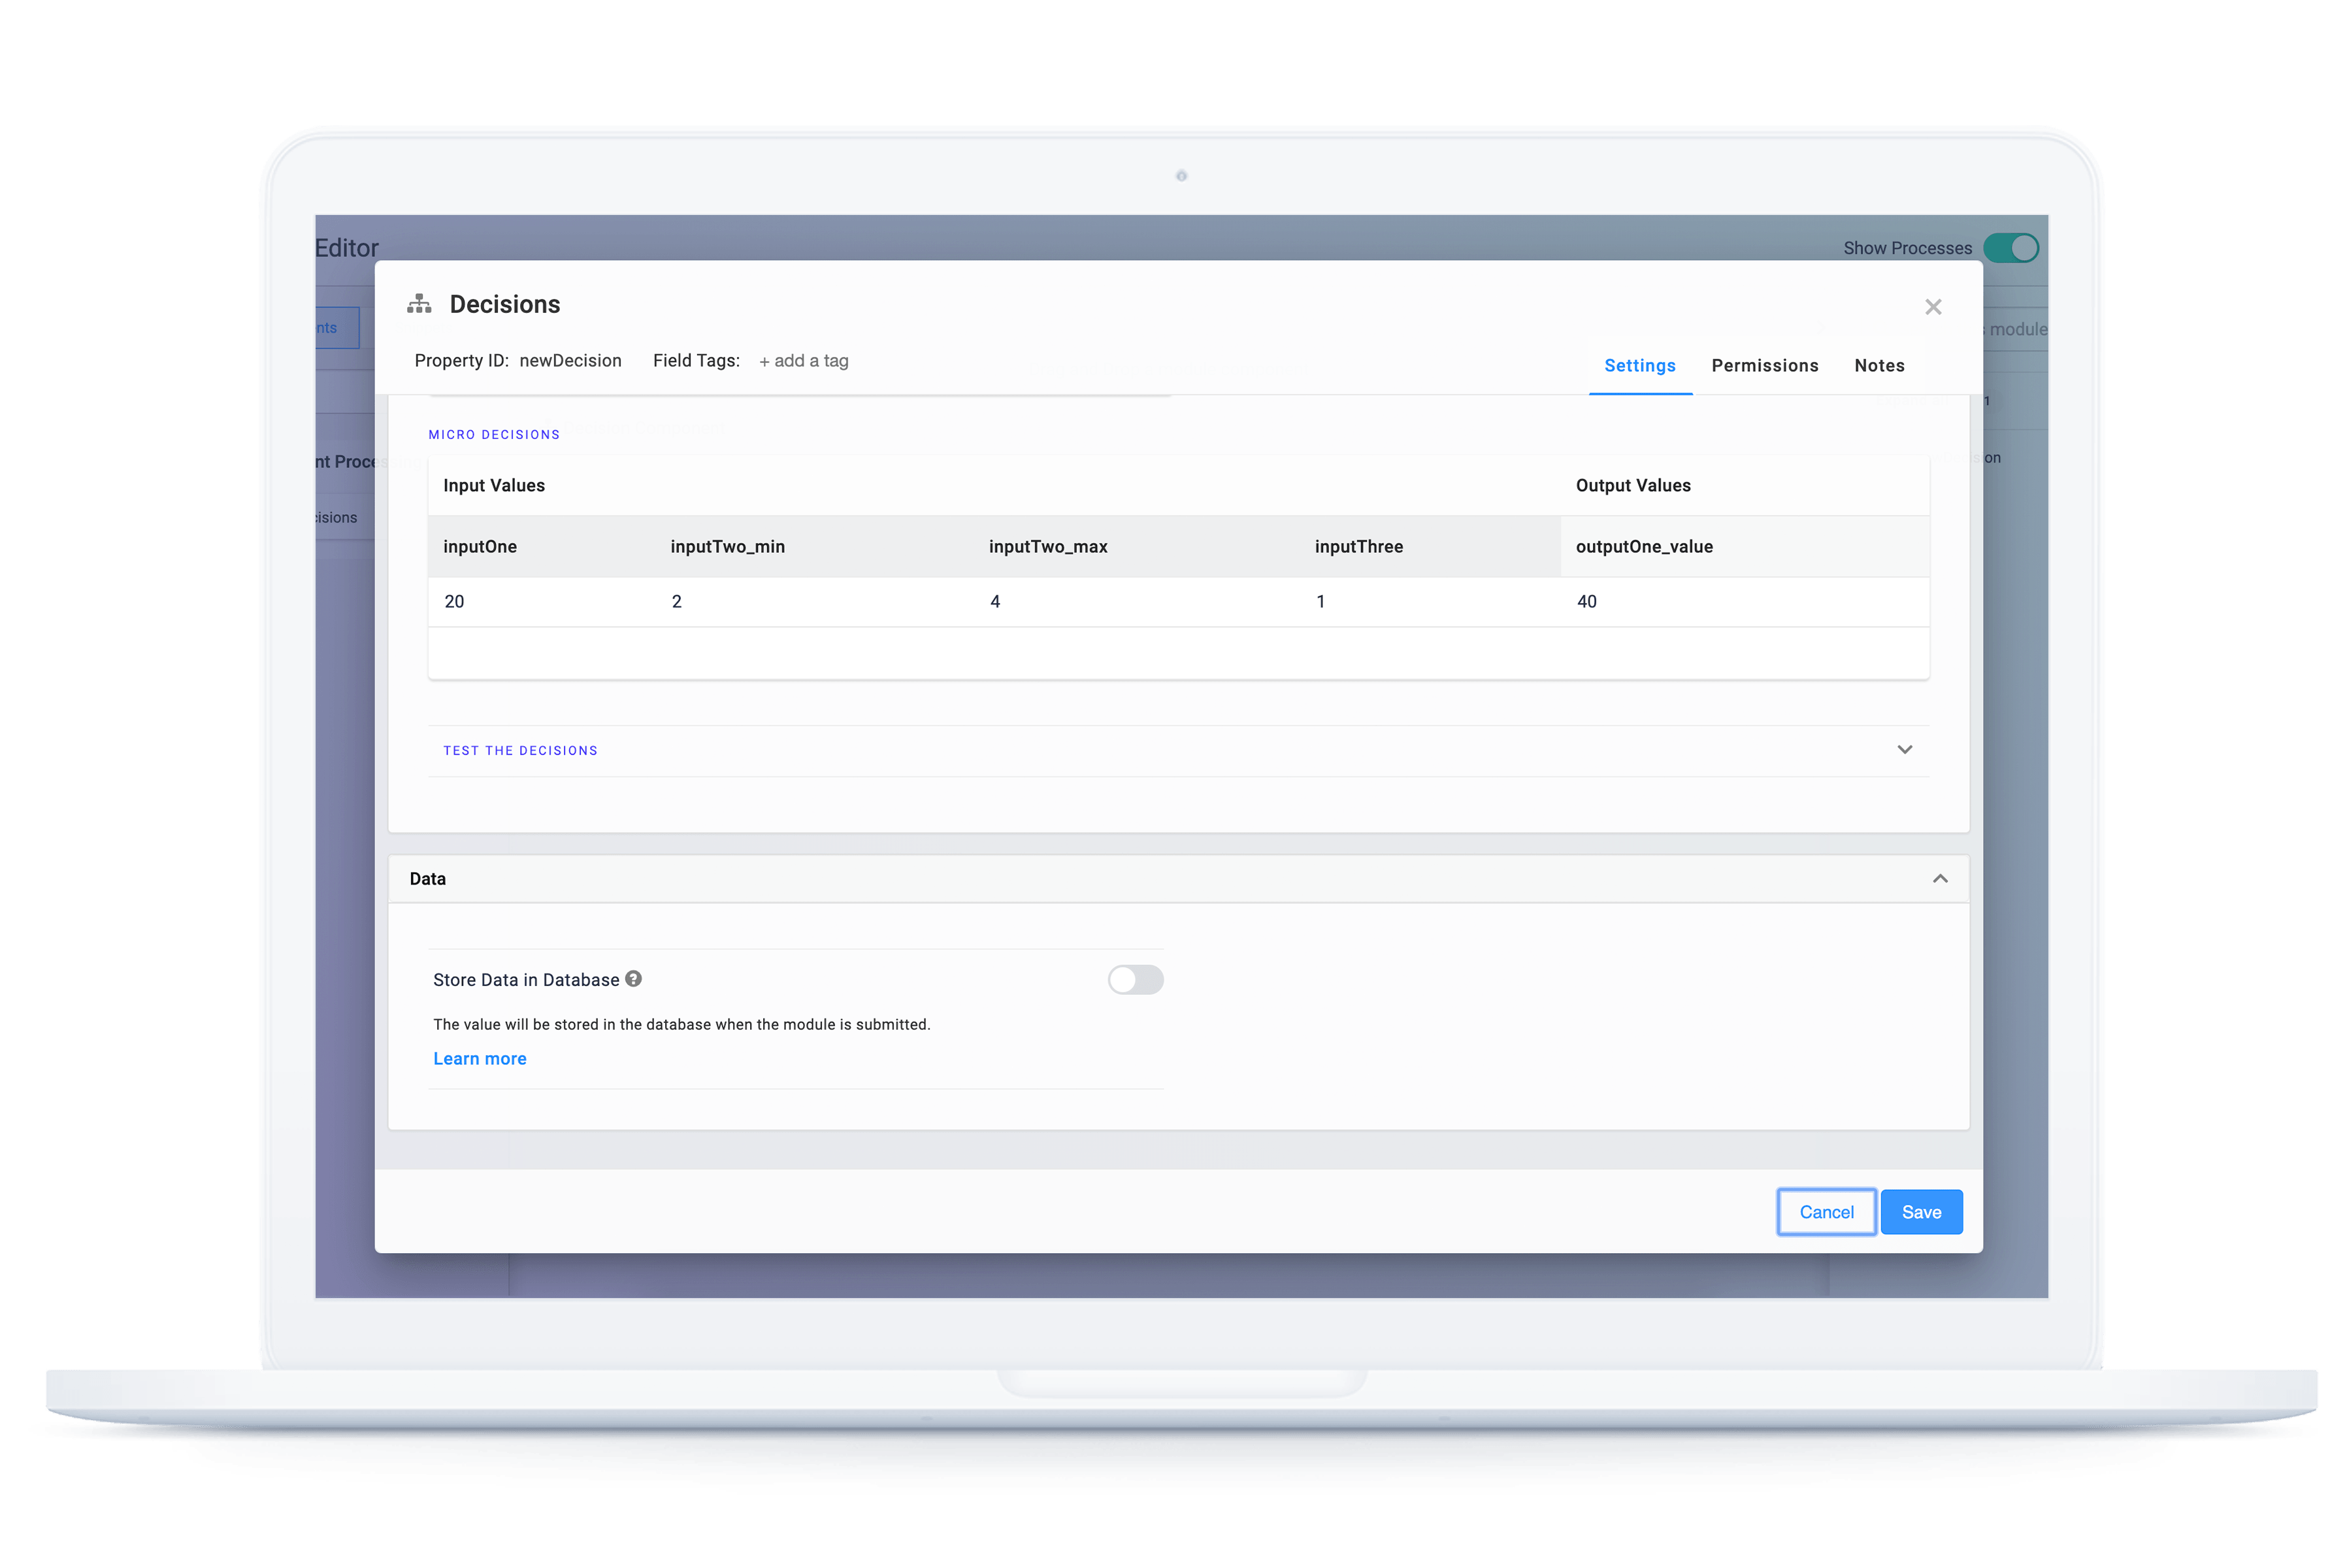The height and width of the screenshot is (1568, 2347).
Task: Click the inputTwo_max cell value 4
Action: tap(994, 601)
